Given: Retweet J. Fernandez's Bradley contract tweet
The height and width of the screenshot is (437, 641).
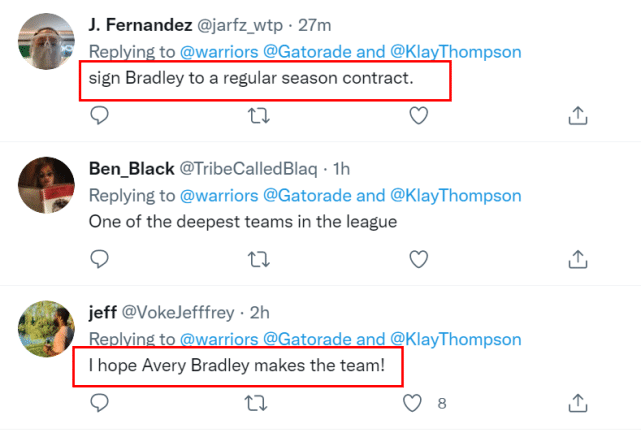Looking at the screenshot, I should [259, 117].
